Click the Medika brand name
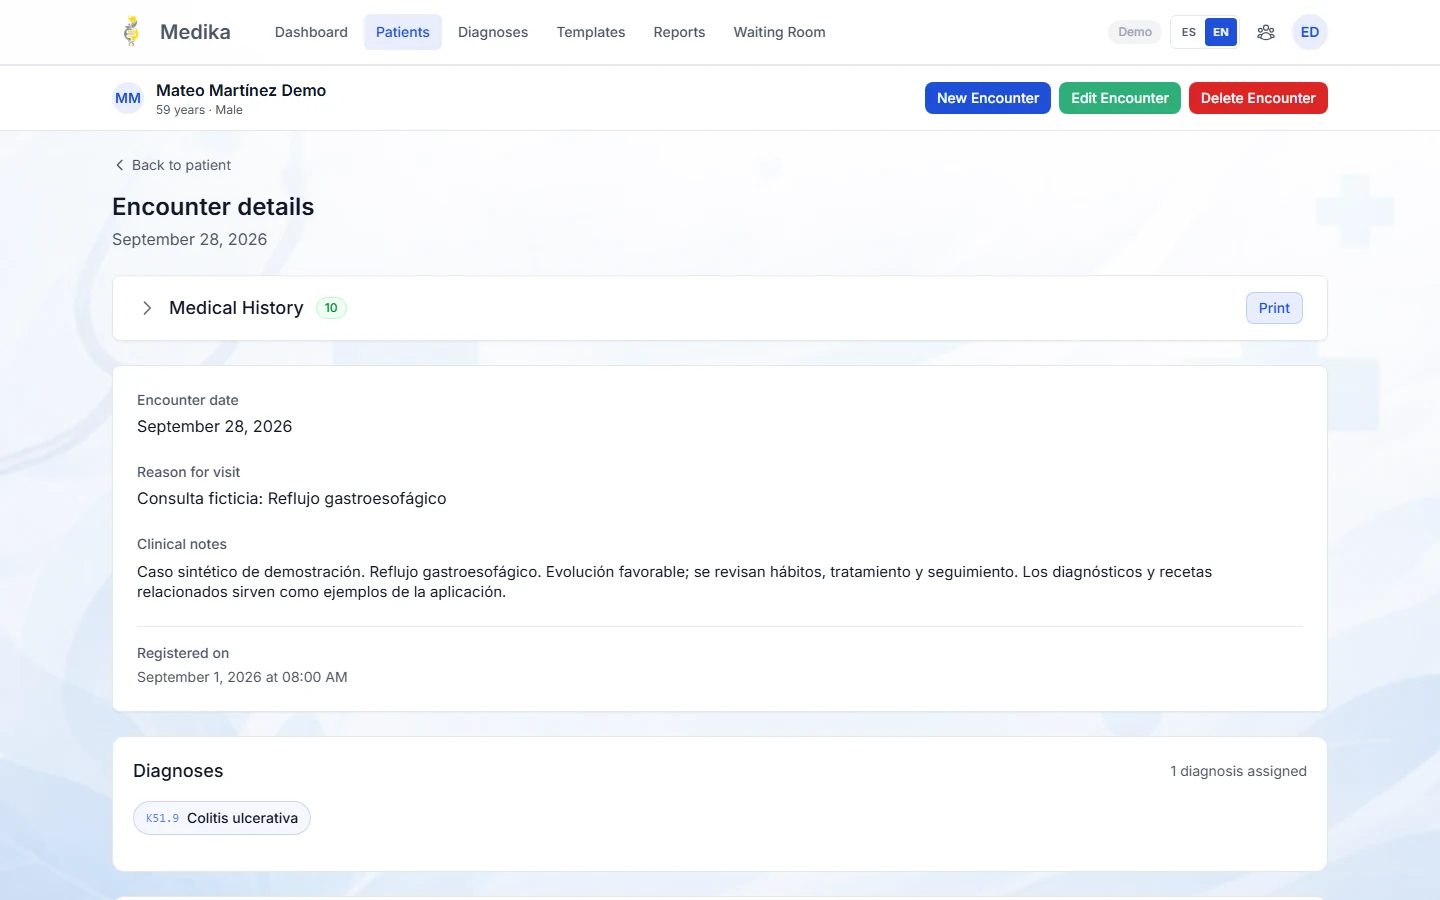 [195, 32]
